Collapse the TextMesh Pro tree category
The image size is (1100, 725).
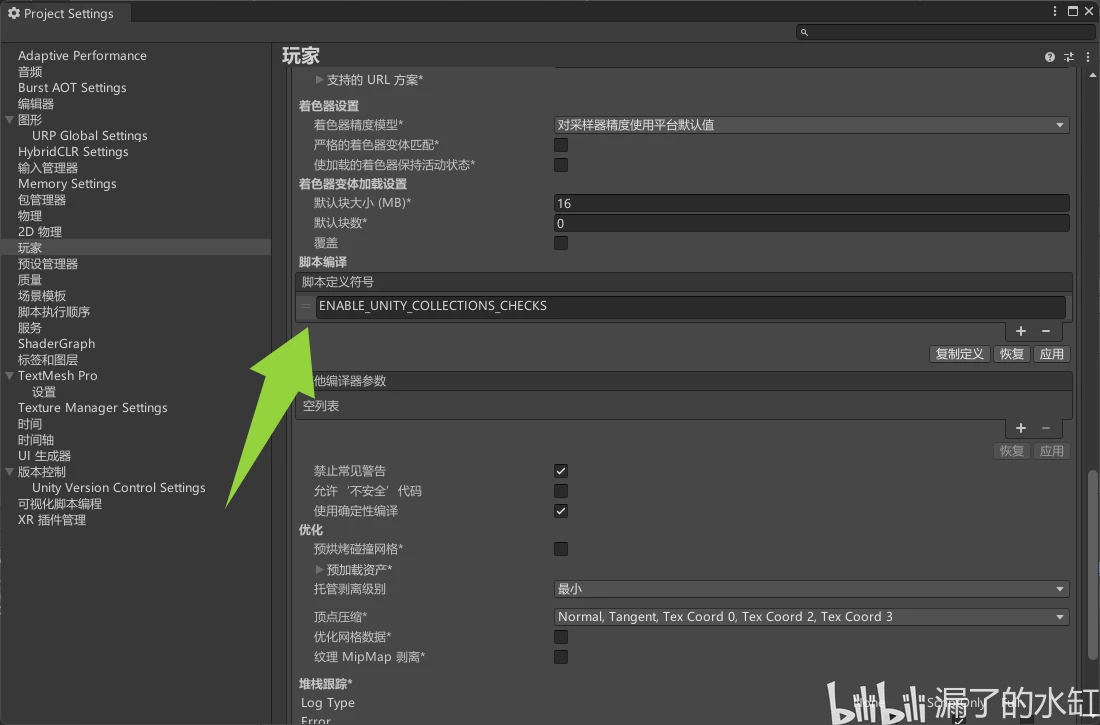click(10, 375)
